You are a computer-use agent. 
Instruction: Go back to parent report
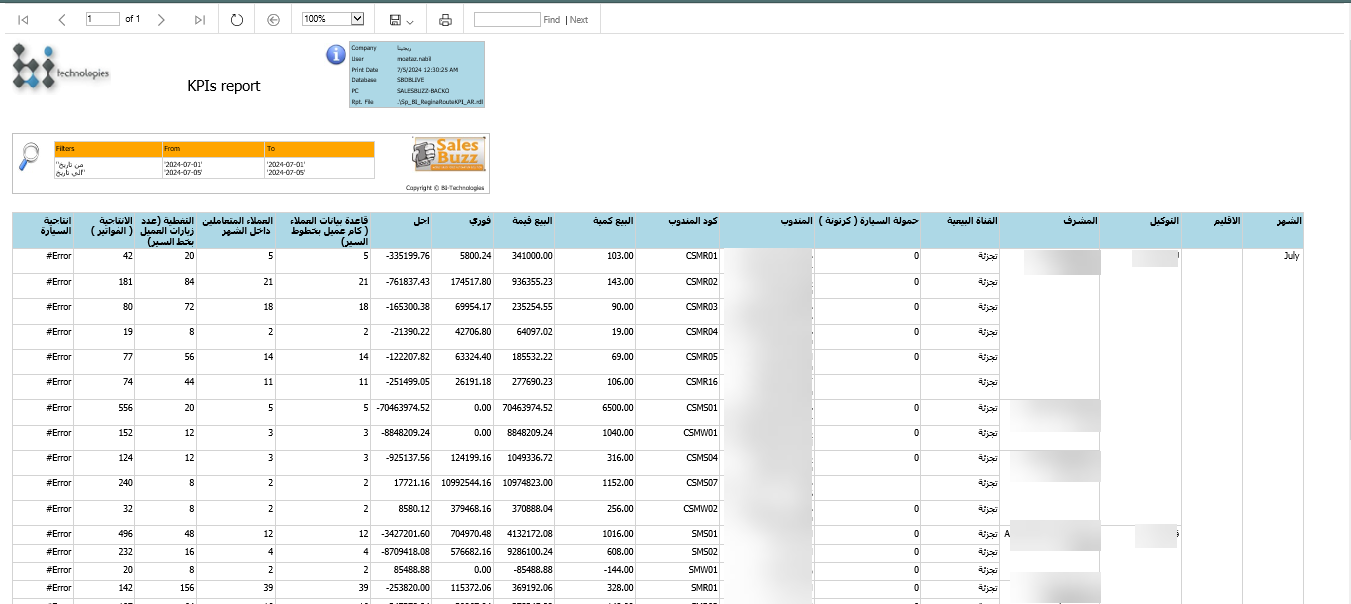(x=274, y=20)
